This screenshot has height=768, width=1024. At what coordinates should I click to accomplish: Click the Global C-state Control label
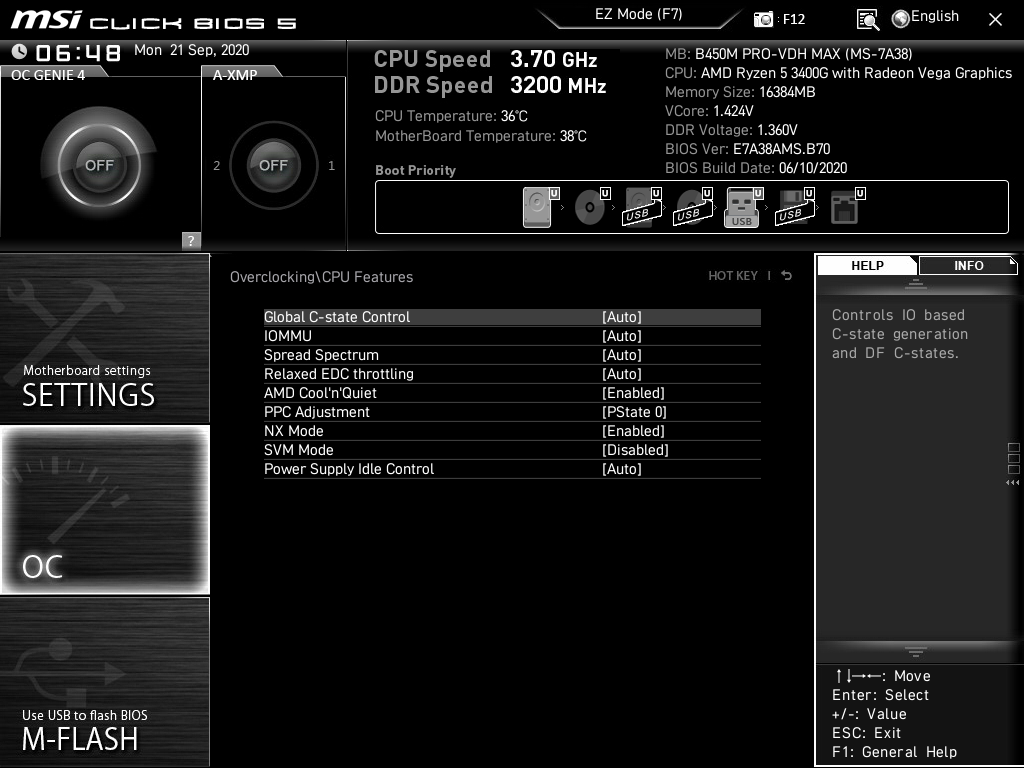coord(337,317)
